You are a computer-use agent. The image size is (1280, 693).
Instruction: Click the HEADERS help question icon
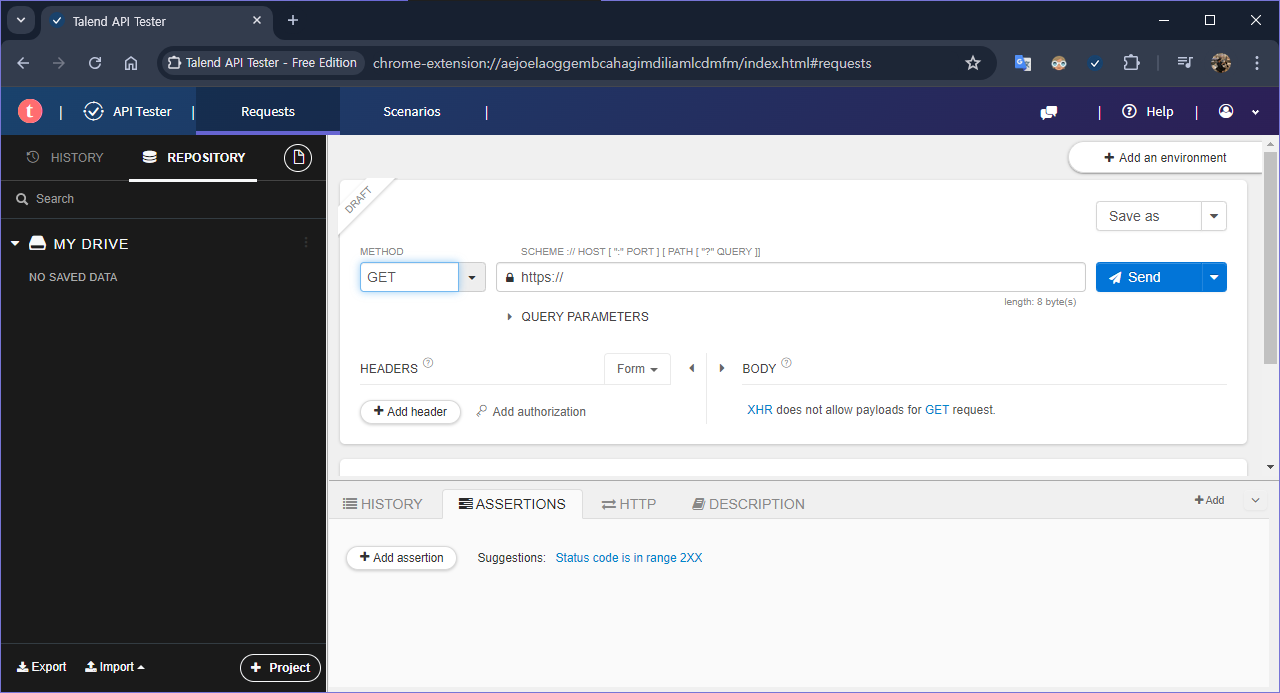pyautogui.click(x=428, y=363)
